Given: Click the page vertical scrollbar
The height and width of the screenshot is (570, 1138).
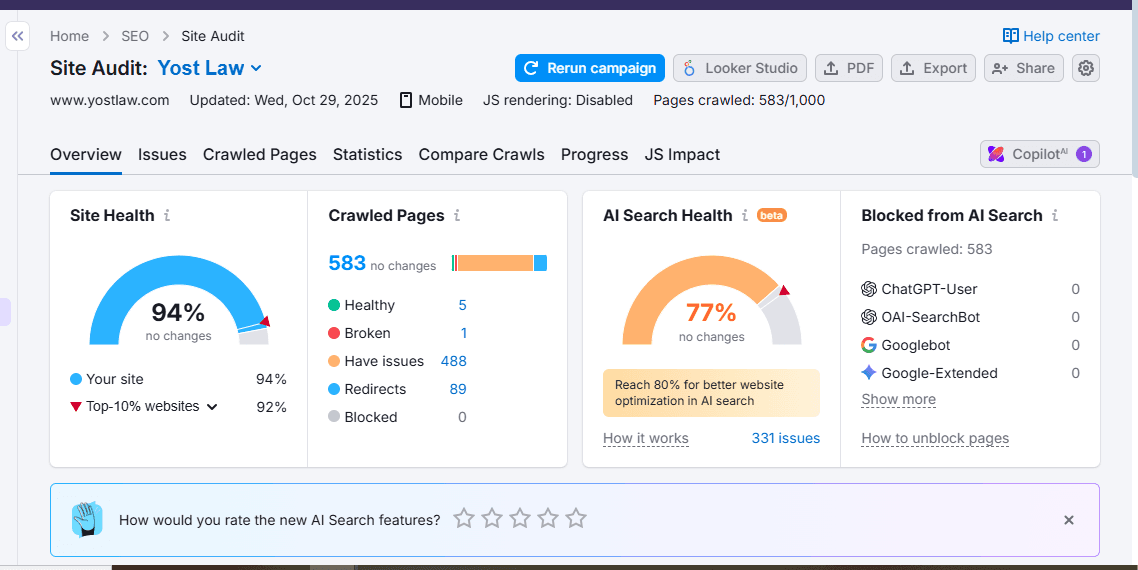Looking at the screenshot, I should pyautogui.click(x=1134, y=93).
